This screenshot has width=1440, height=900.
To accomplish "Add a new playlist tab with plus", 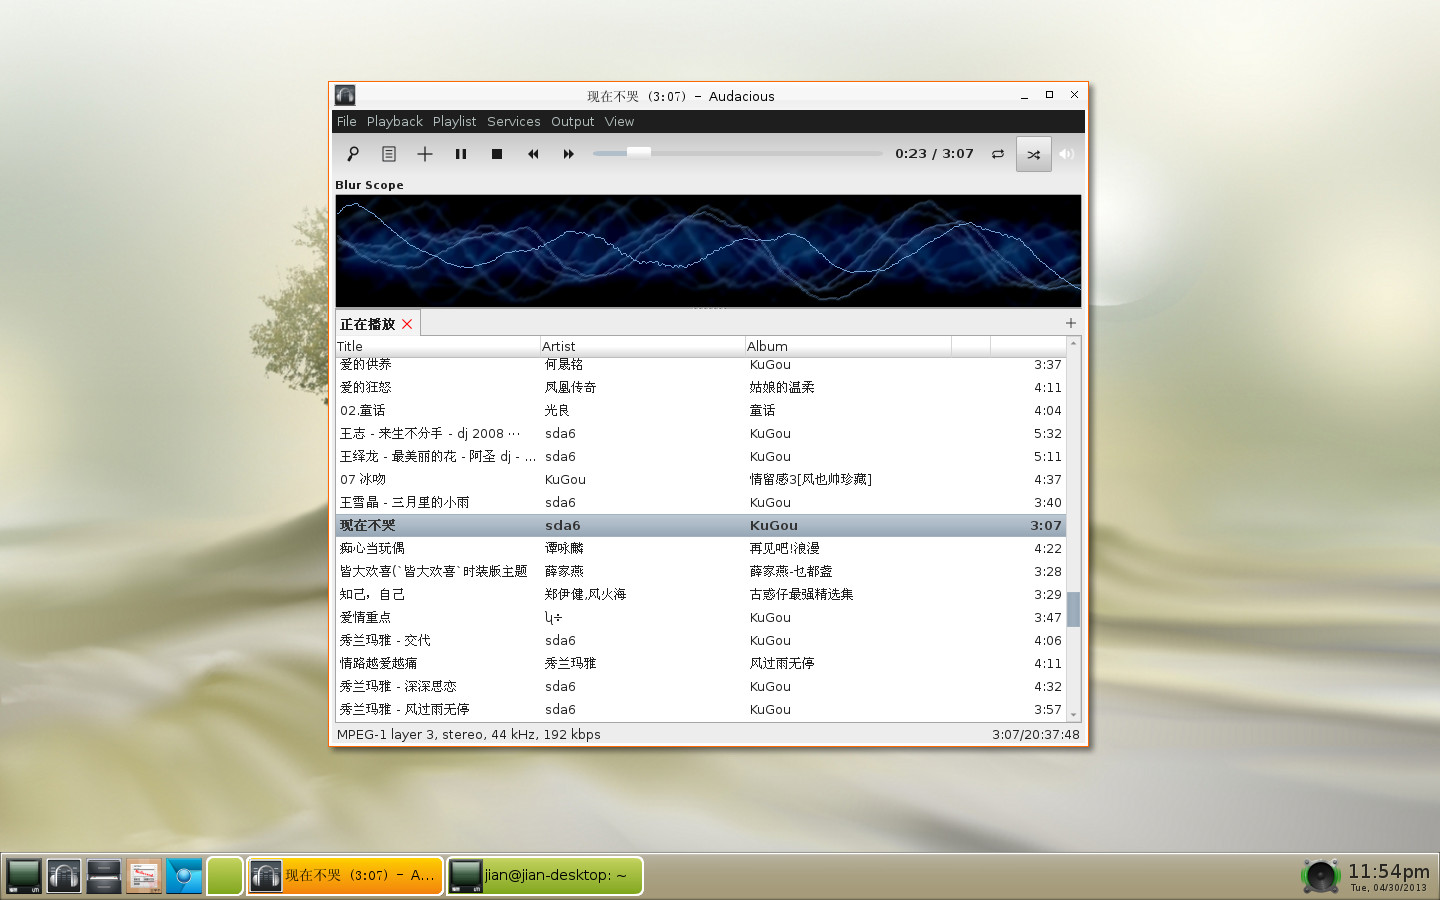I will (1071, 323).
